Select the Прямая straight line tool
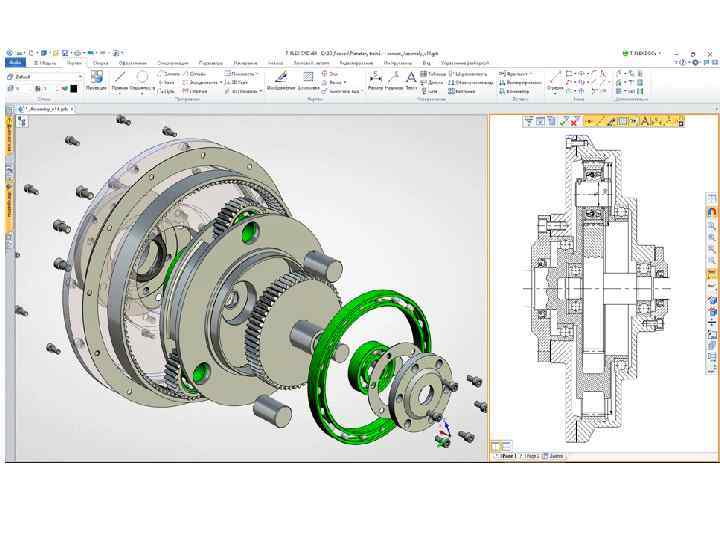Viewport: 720px width, 540px height. pyautogui.click(x=120, y=81)
